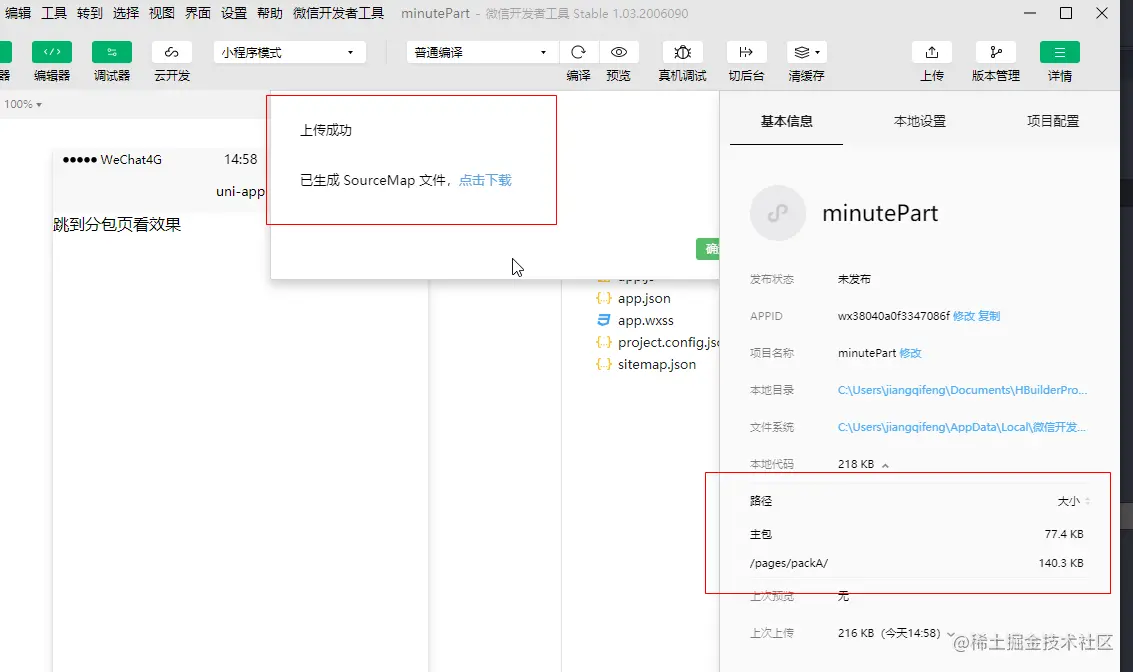
Task: Select app.json in the file tree
Action: click(x=643, y=298)
